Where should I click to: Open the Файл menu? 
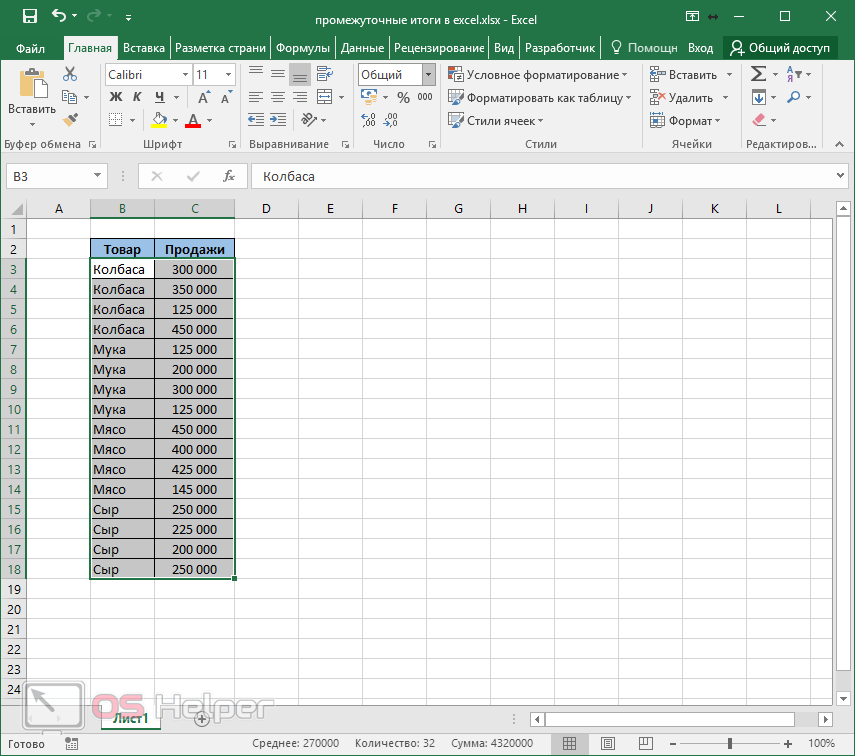(30, 49)
